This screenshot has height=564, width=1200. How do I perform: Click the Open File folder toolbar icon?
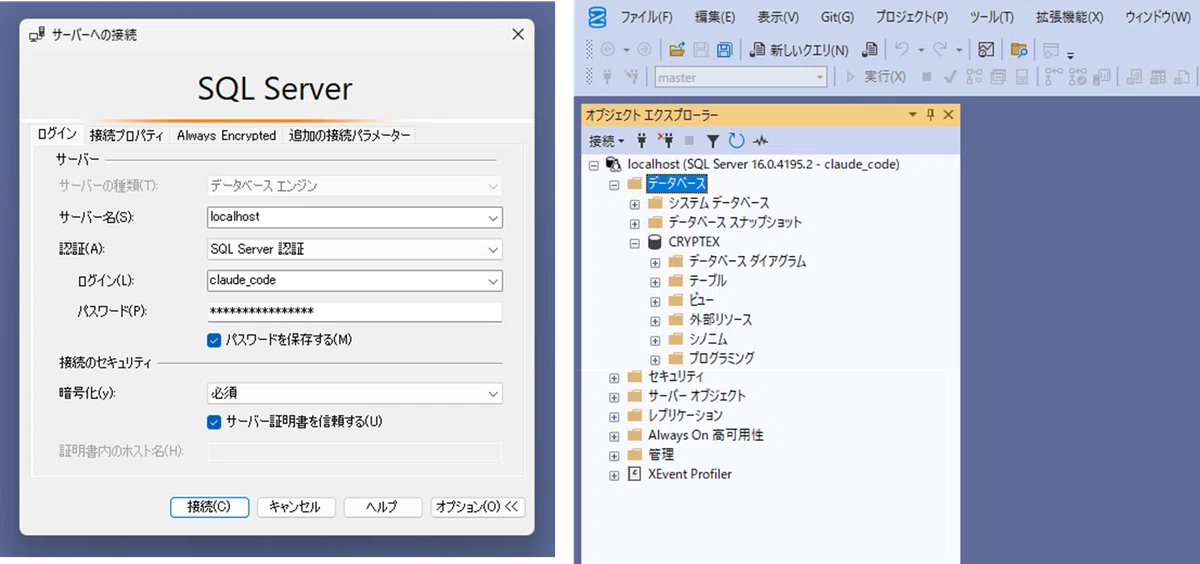point(677,49)
